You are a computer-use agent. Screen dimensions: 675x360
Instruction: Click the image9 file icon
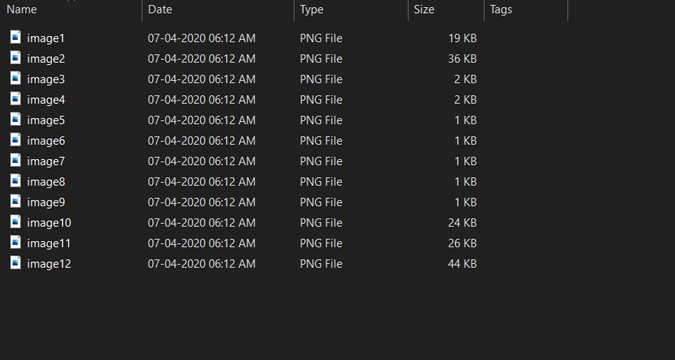point(15,201)
